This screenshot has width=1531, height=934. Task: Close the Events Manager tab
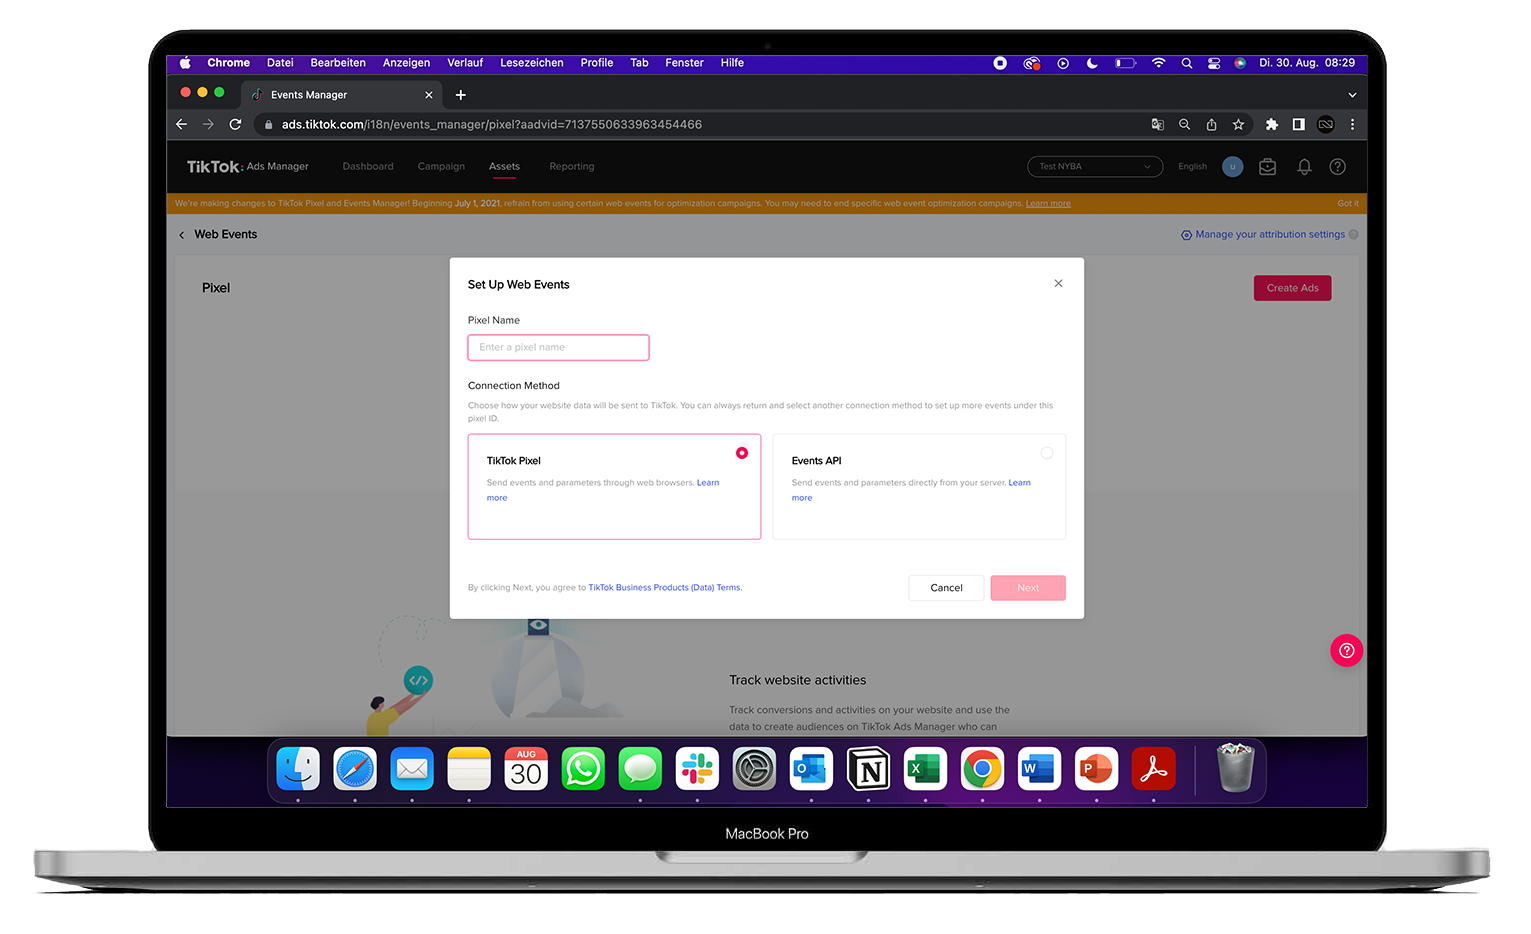tap(429, 95)
